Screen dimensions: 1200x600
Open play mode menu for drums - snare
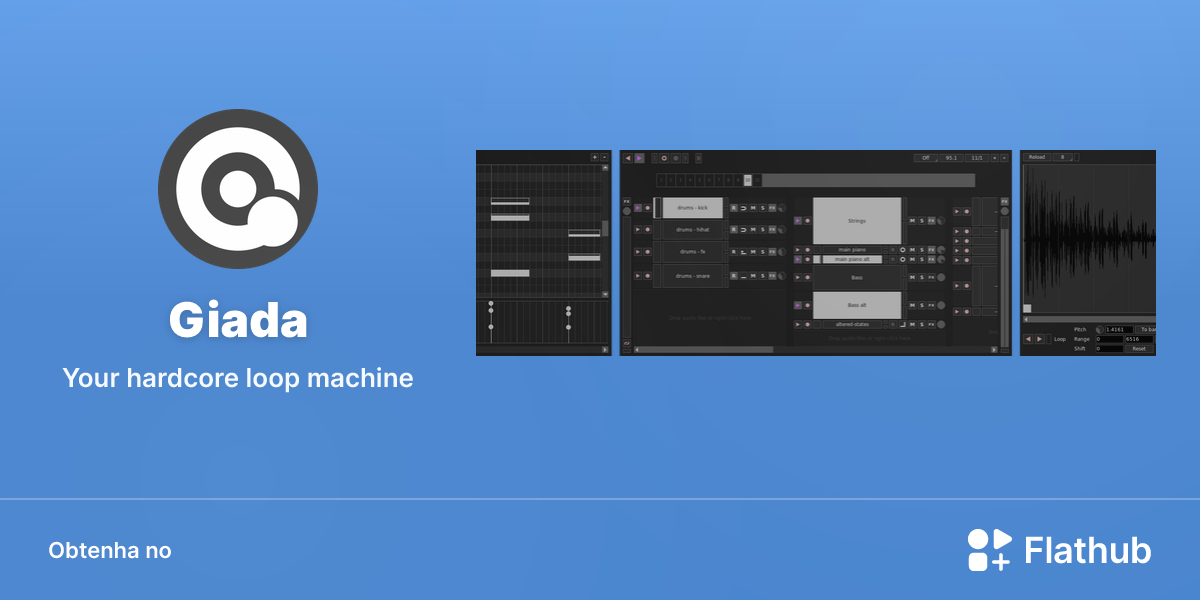743,276
